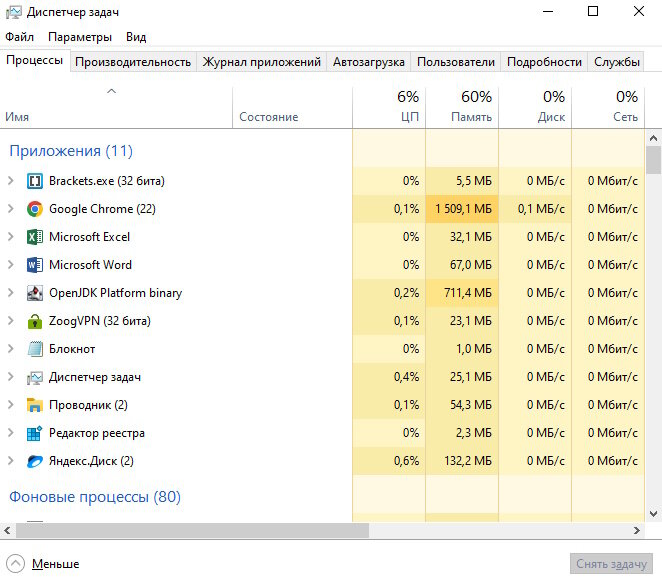This screenshot has height=583, width=662.
Task: Click the Microsoft Excel icon
Action: coord(35,237)
